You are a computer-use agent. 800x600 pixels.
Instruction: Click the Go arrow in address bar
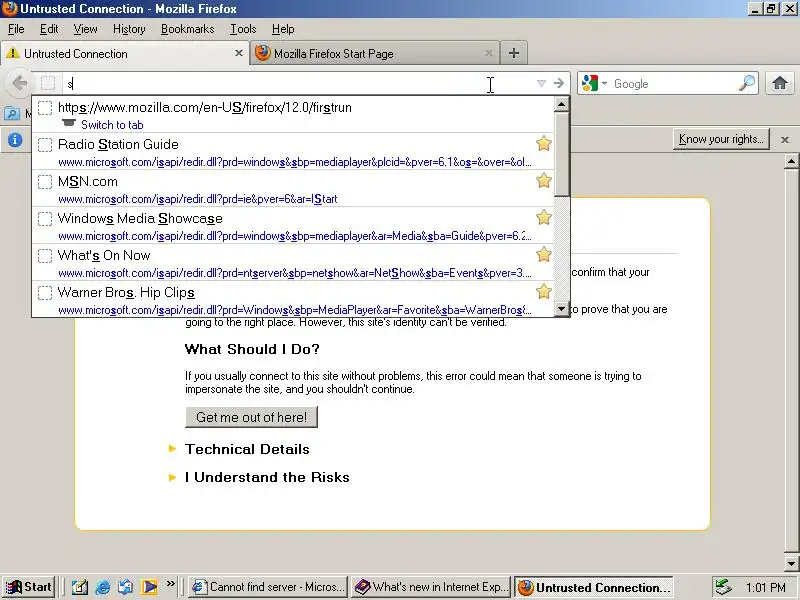click(559, 83)
